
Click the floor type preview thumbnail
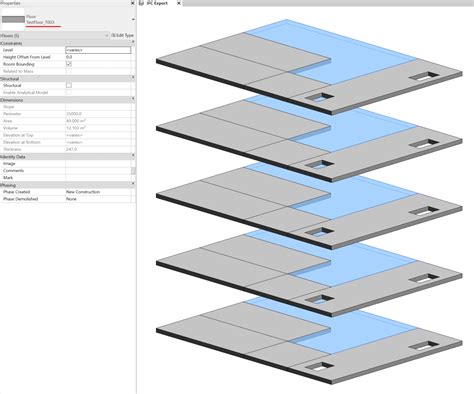click(13, 19)
